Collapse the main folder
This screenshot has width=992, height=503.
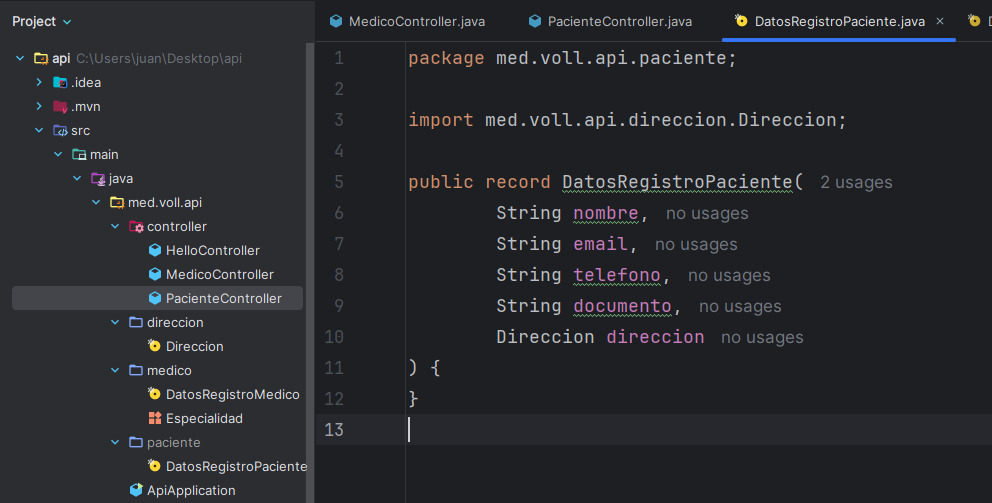click(58, 154)
